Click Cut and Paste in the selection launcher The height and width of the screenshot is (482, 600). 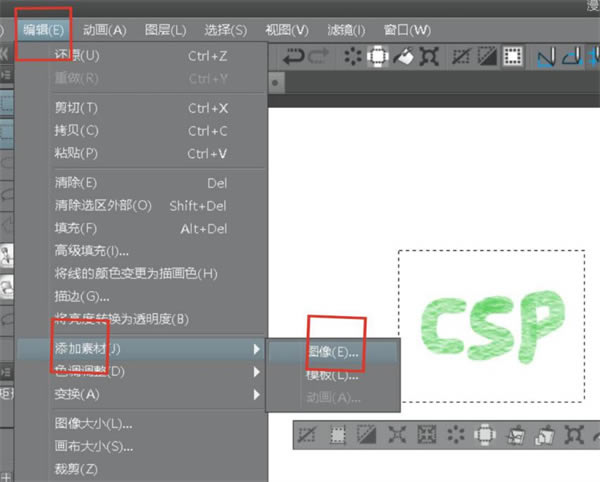point(515,435)
